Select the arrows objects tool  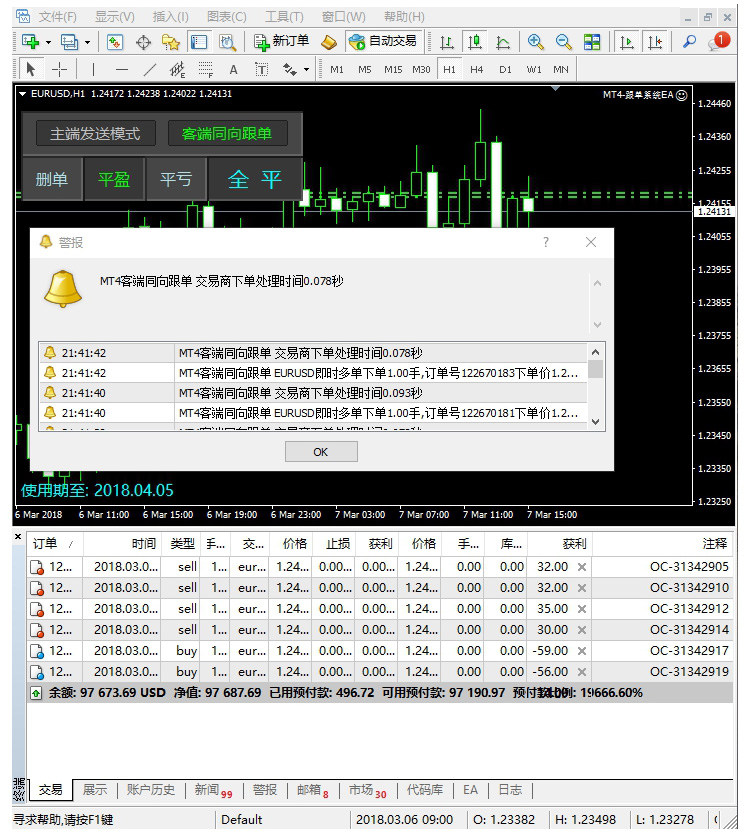pos(290,69)
